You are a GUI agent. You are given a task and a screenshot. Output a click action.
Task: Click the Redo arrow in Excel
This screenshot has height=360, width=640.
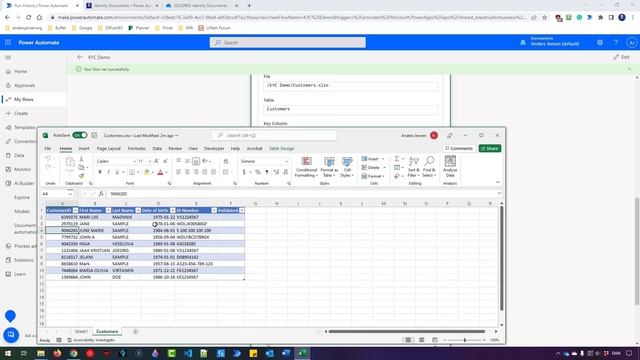(x=48, y=167)
